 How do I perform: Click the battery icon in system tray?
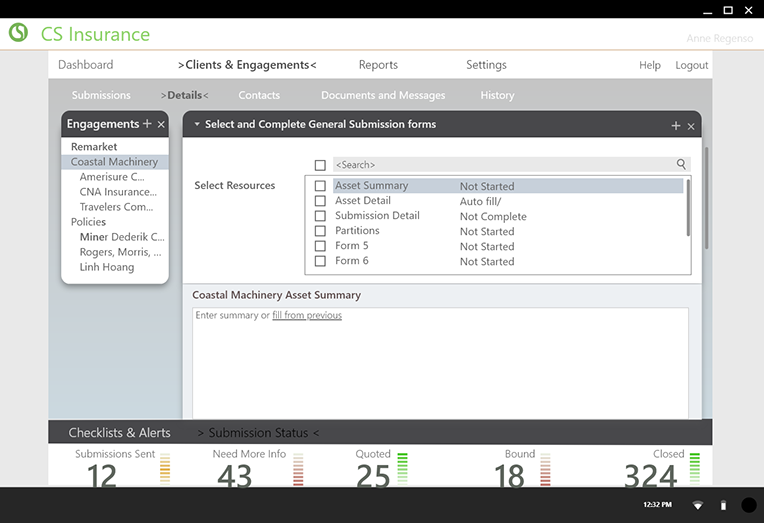(x=723, y=505)
